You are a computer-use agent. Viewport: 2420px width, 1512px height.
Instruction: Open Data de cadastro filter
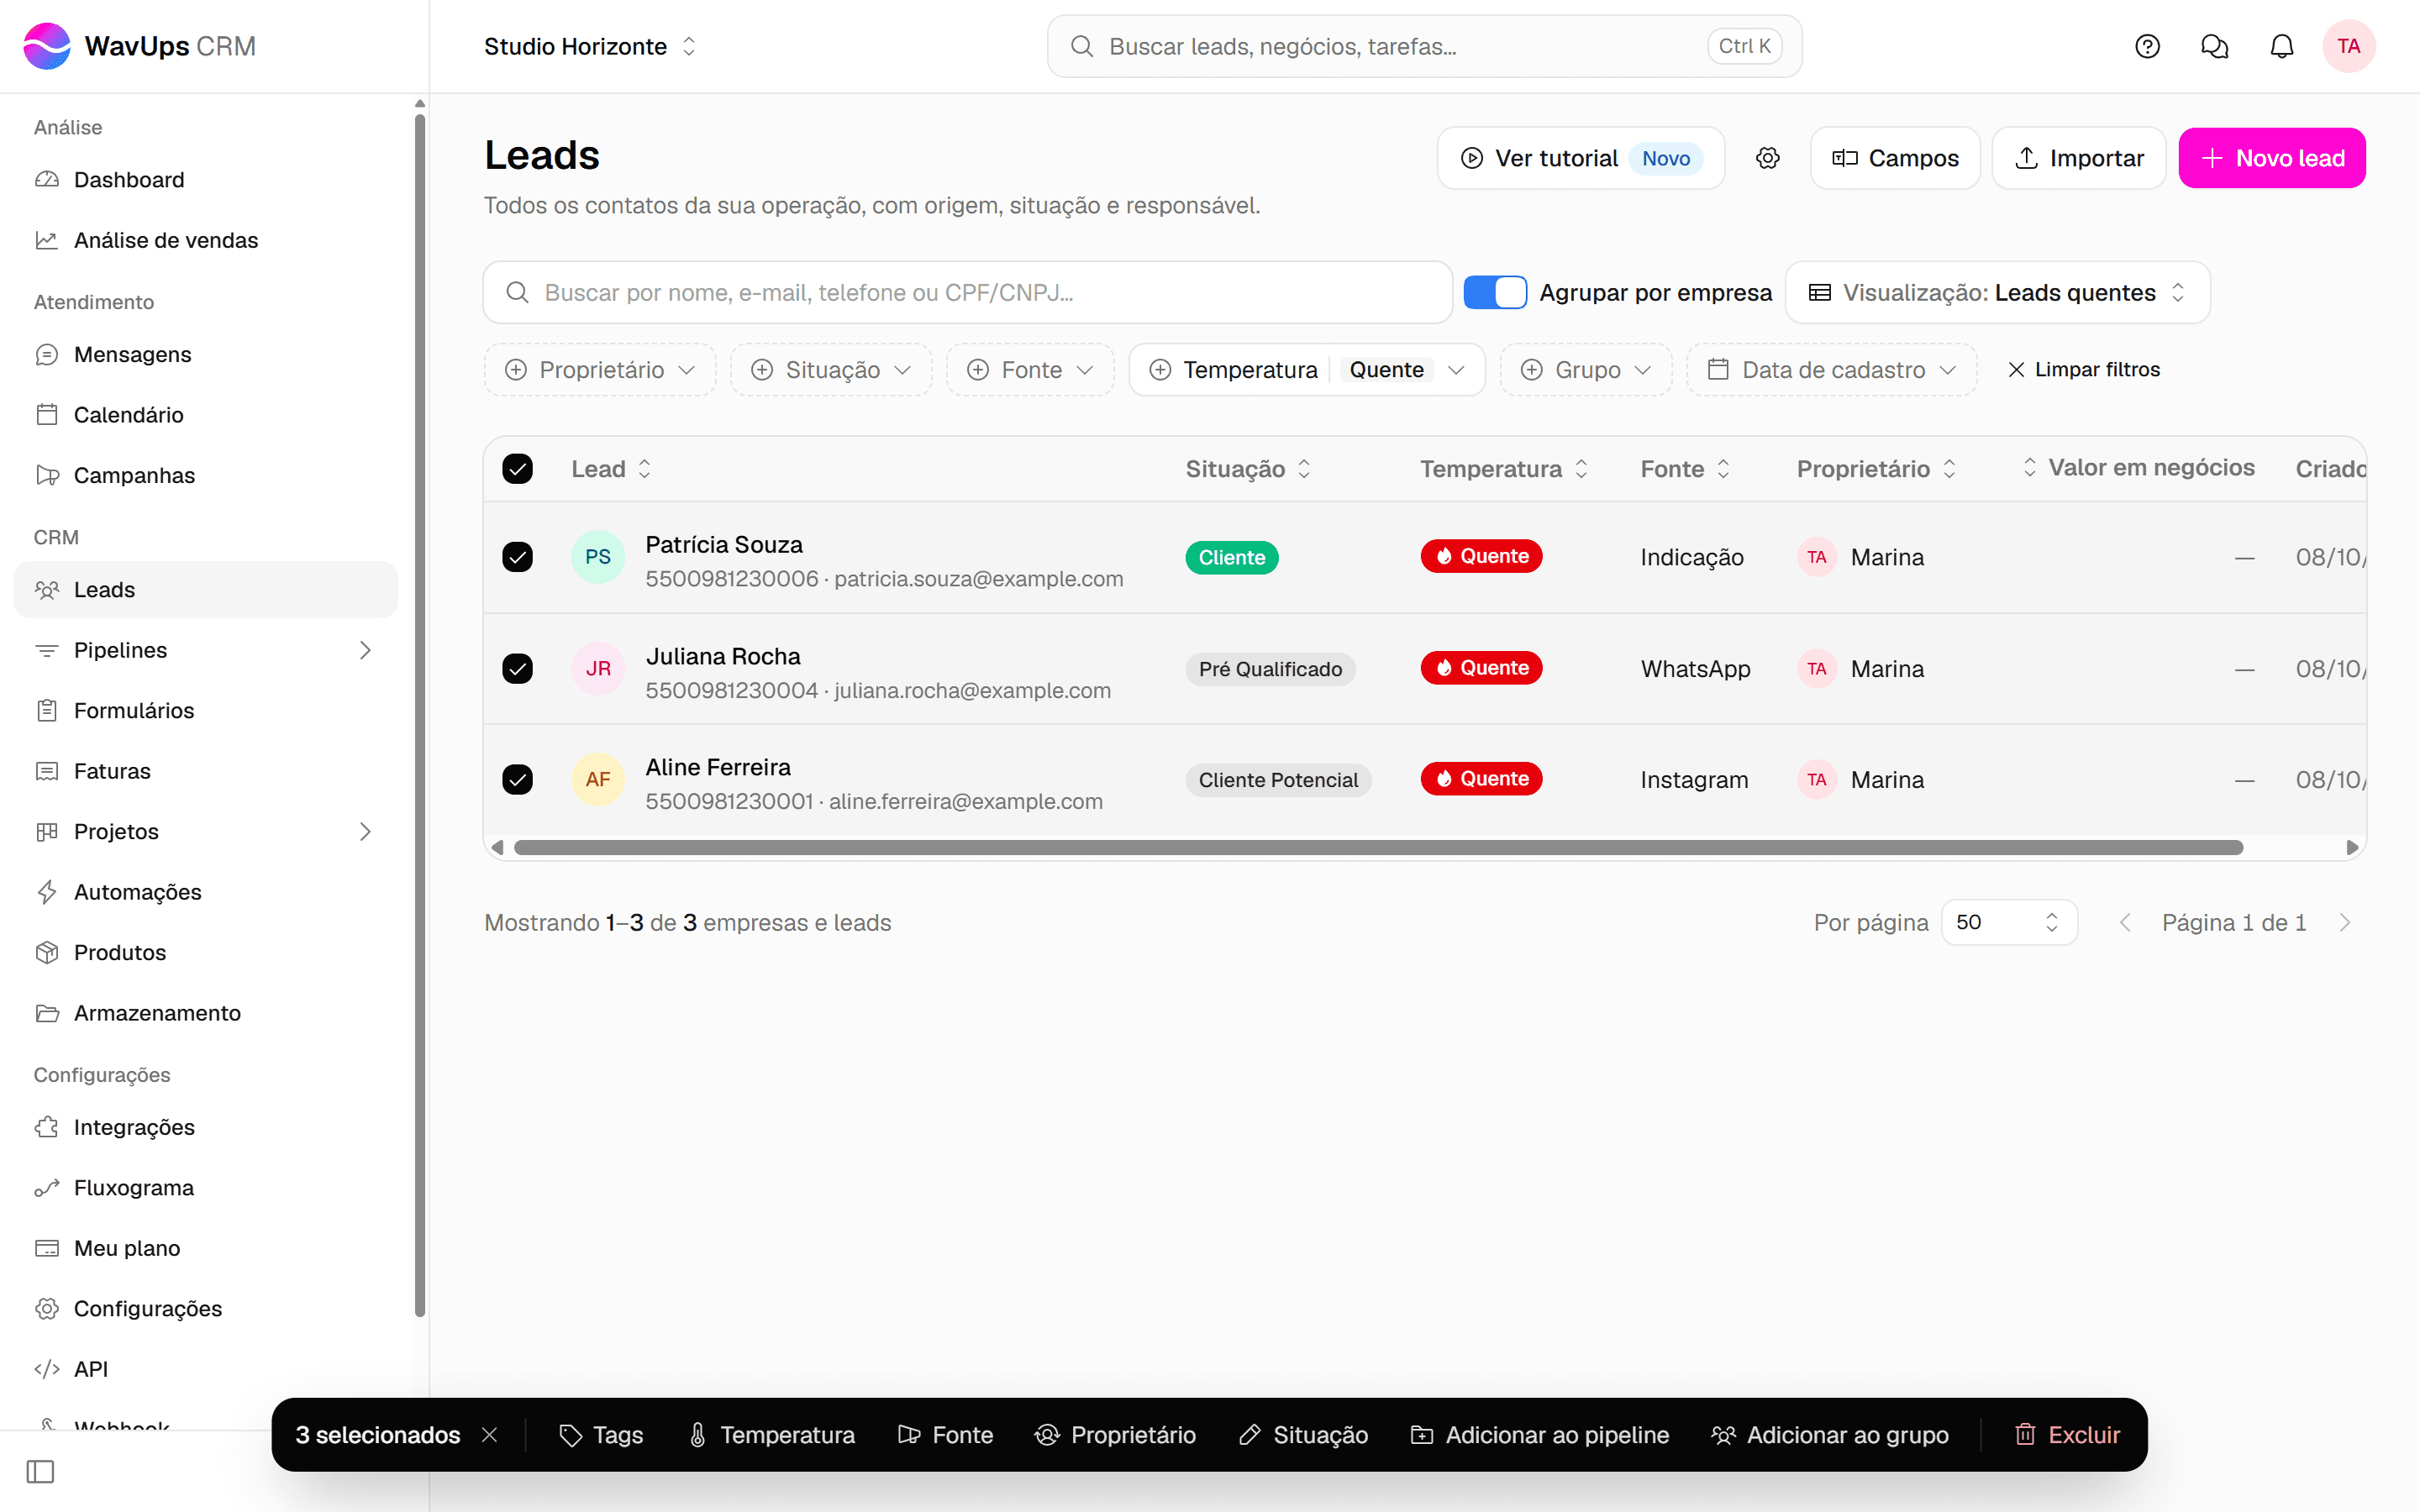(x=1832, y=370)
